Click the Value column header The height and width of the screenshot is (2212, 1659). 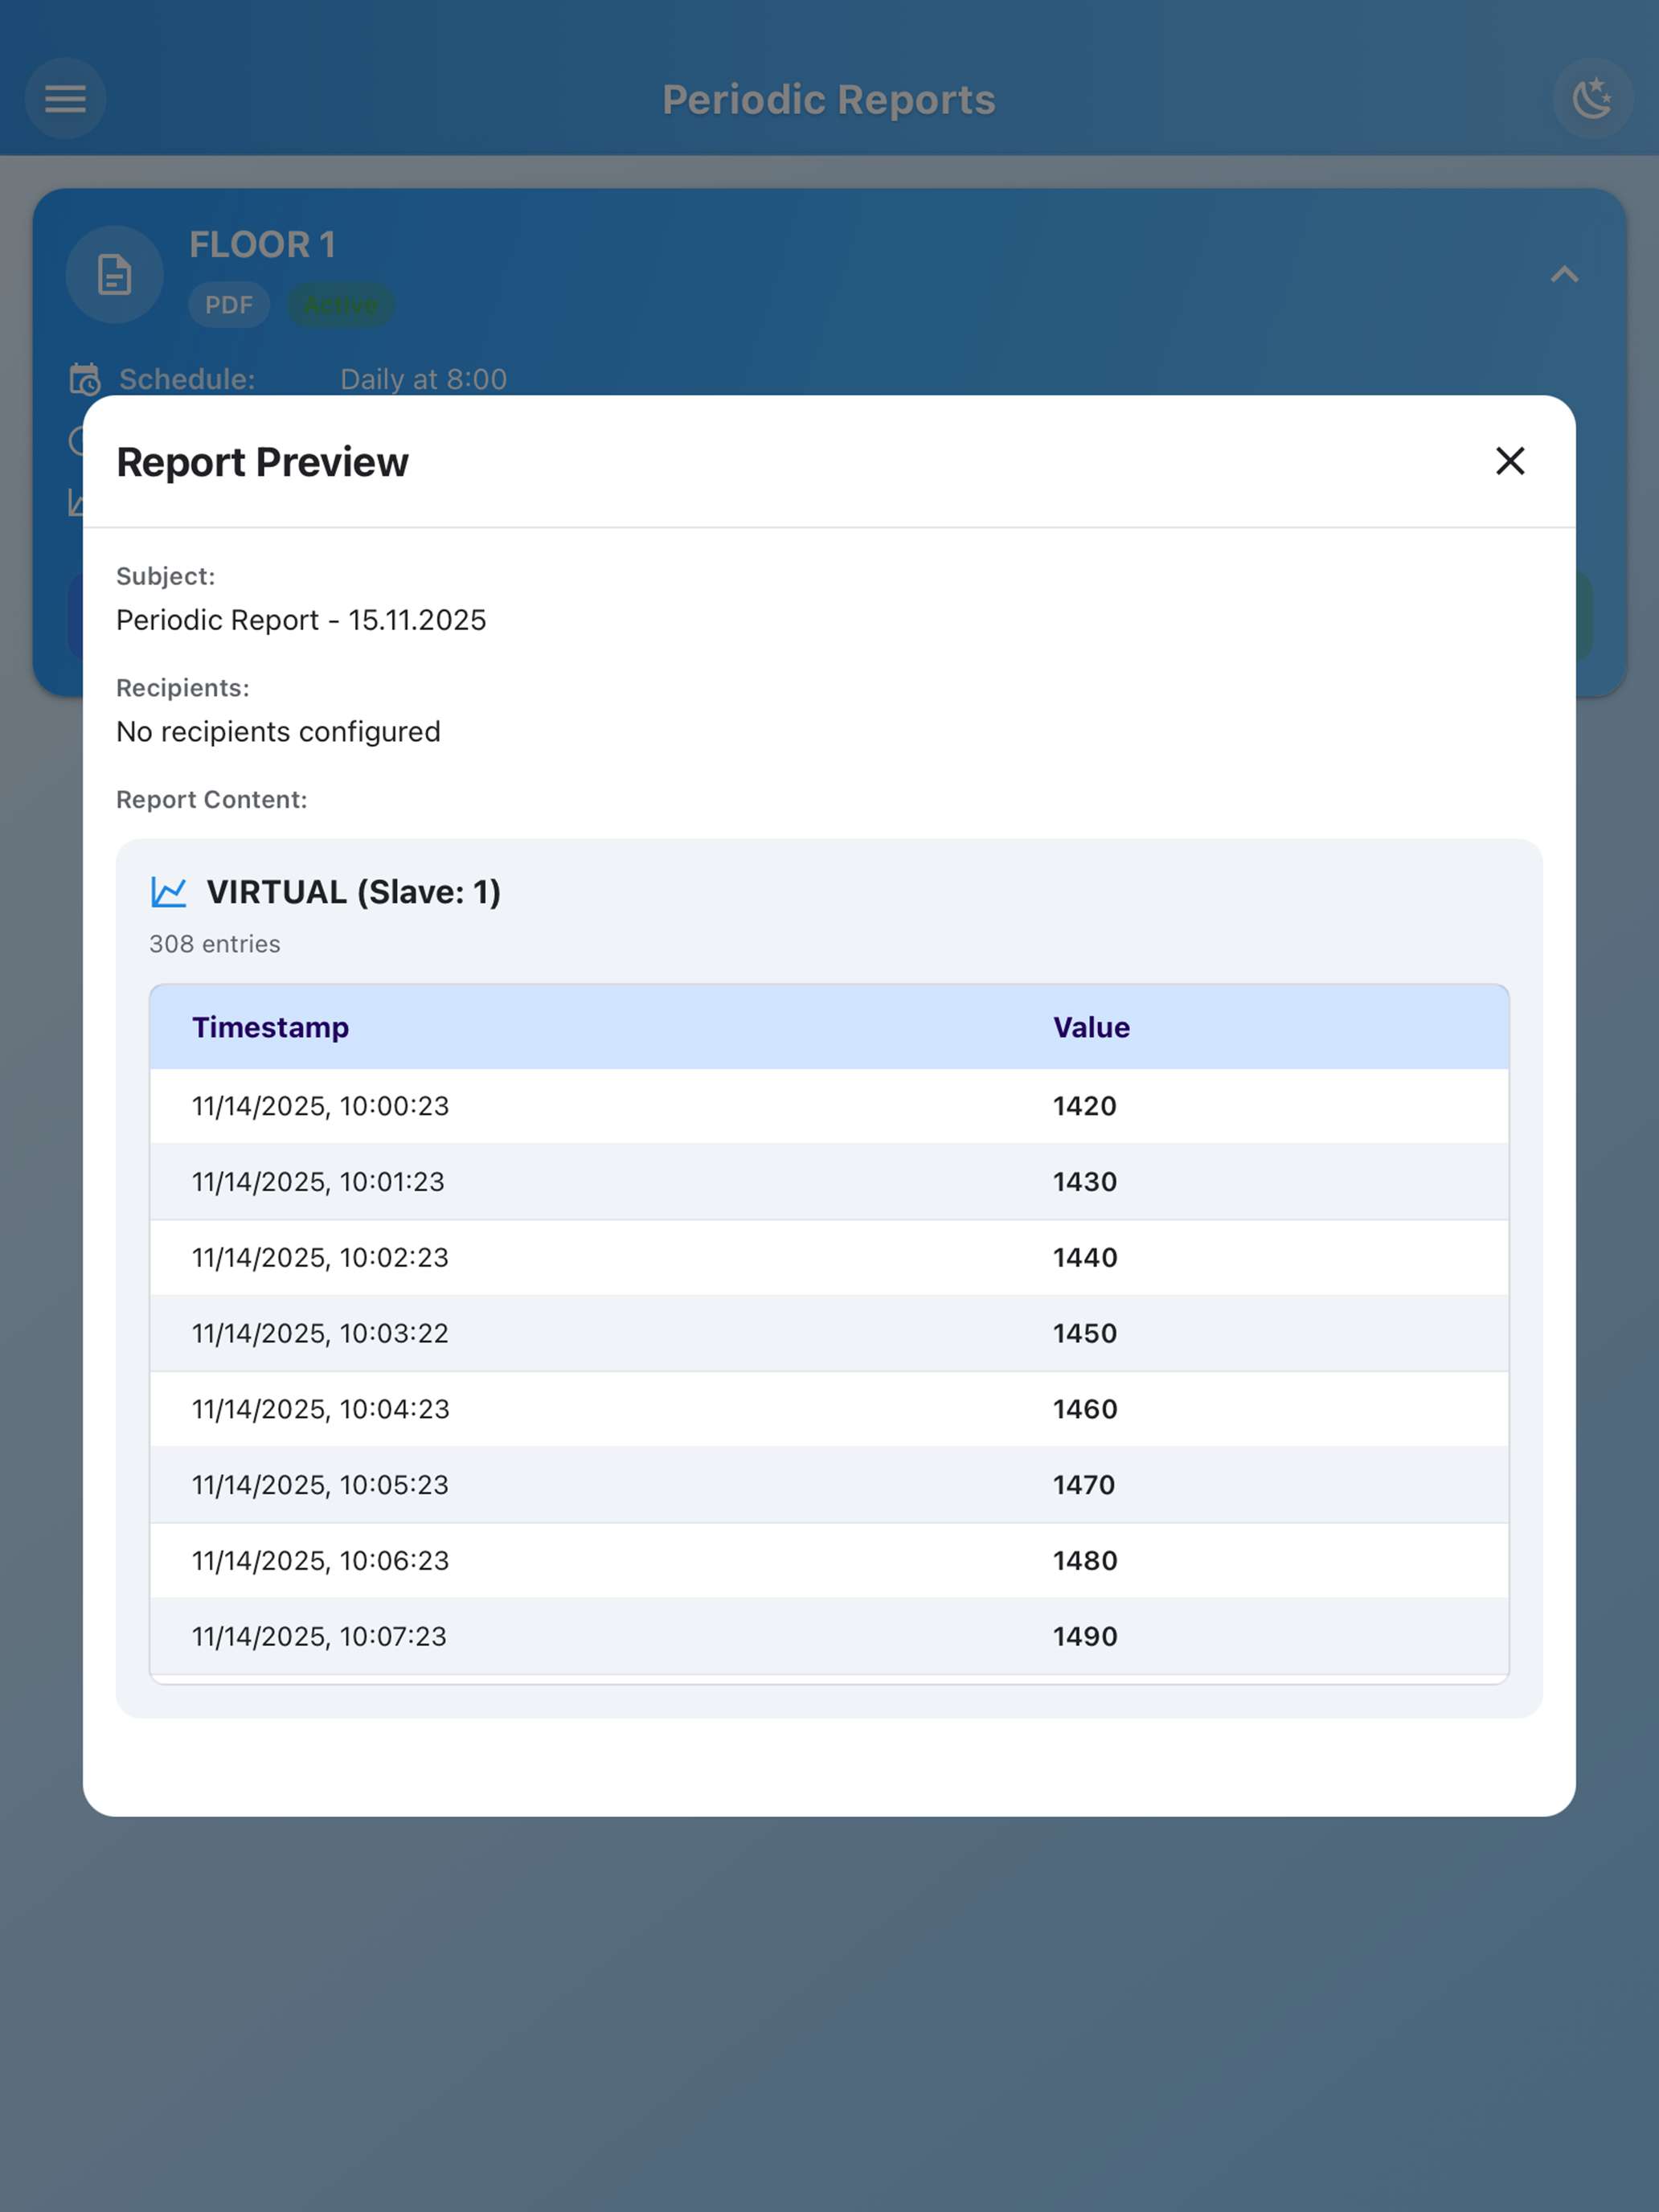(x=1091, y=1027)
